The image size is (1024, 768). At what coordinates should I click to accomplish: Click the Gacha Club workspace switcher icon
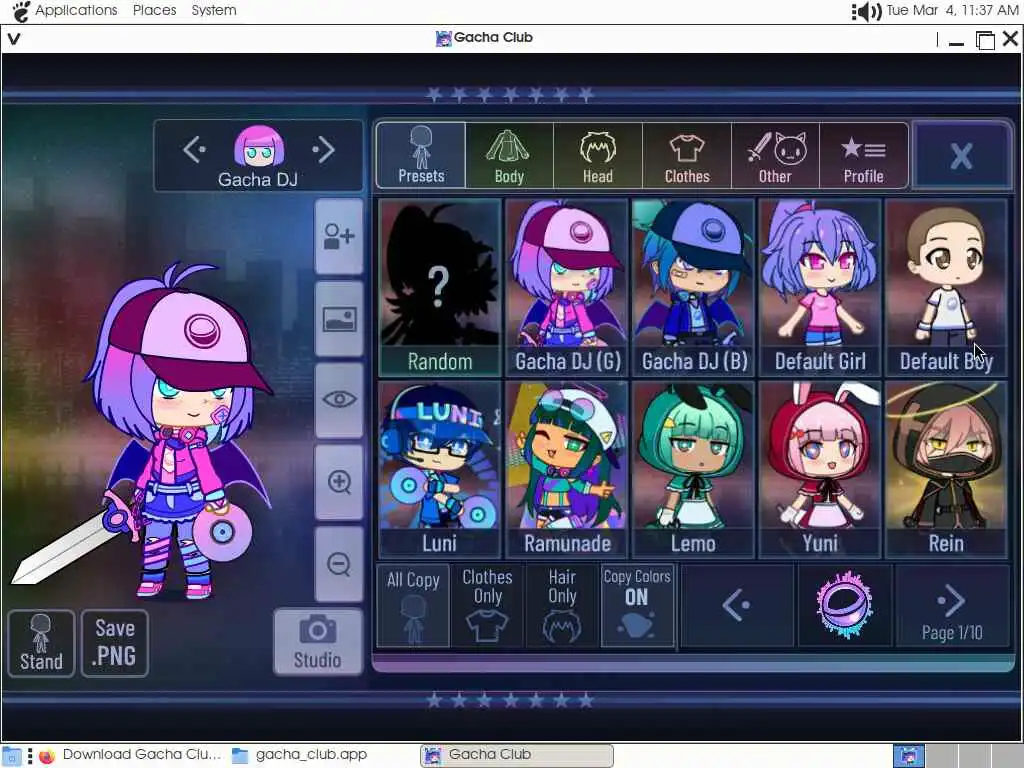[908, 756]
